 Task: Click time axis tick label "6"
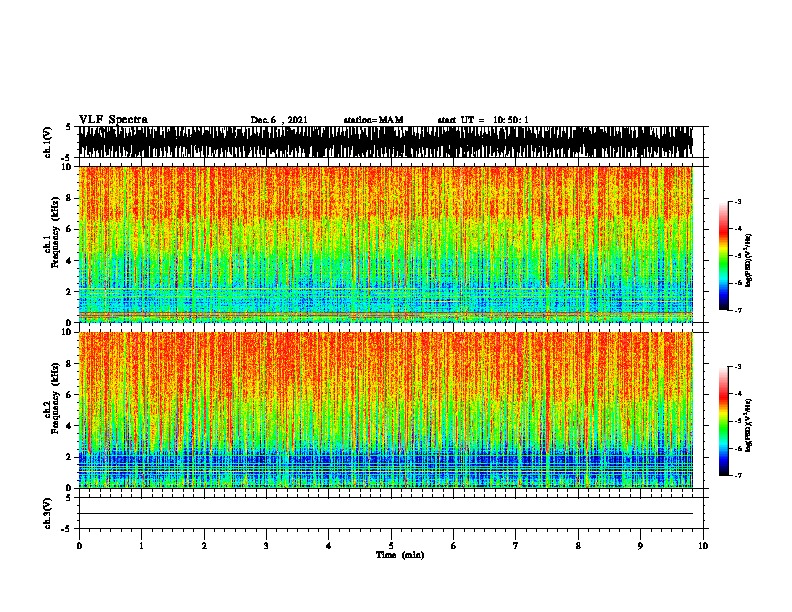pyautogui.click(x=454, y=546)
